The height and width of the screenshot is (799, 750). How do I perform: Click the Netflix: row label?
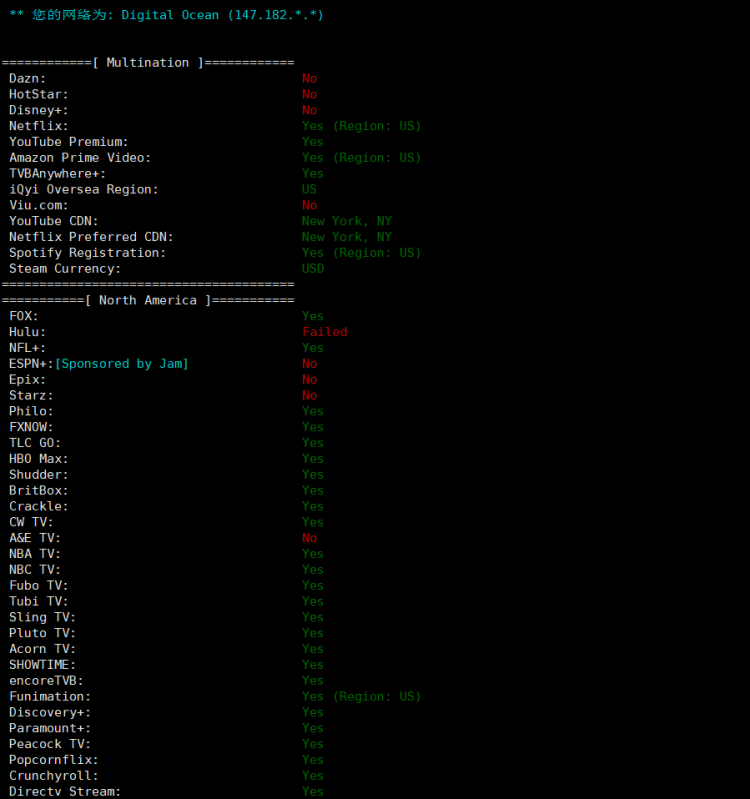pos(39,126)
